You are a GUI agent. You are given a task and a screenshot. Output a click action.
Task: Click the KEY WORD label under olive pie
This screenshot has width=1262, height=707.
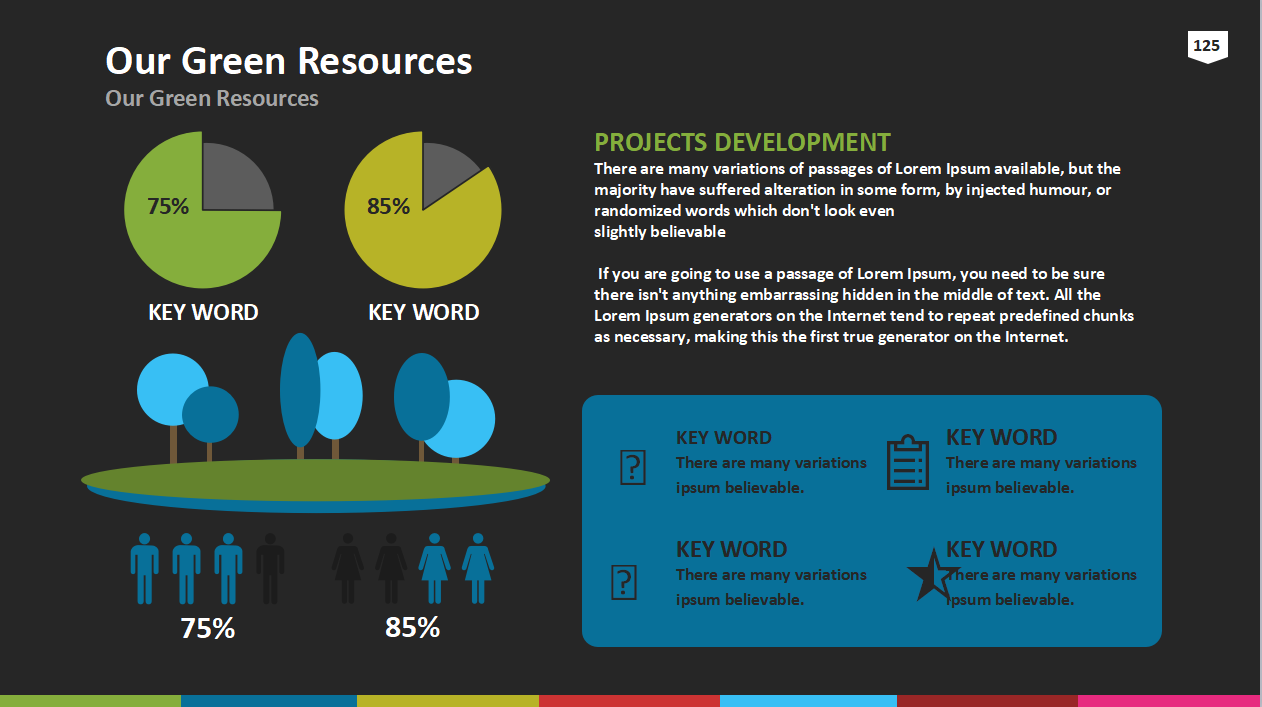[x=424, y=312]
